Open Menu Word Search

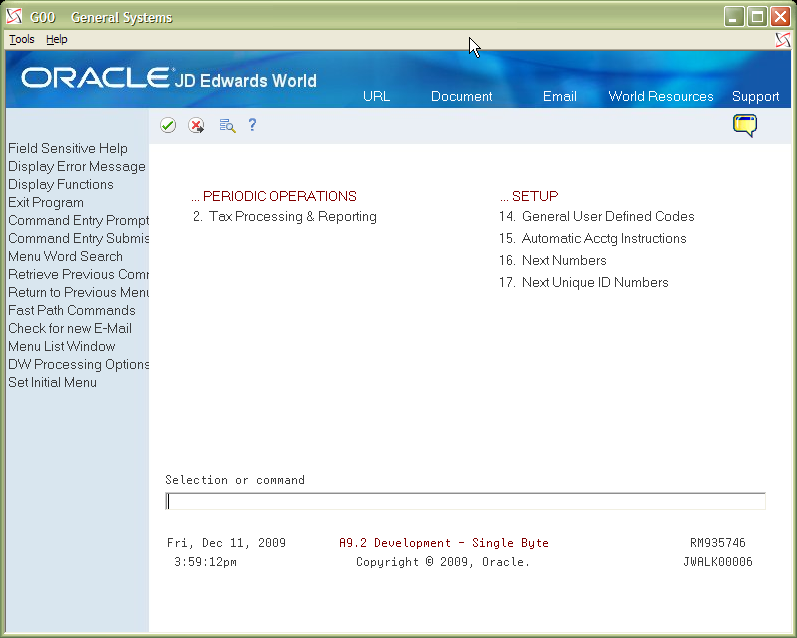point(65,256)
